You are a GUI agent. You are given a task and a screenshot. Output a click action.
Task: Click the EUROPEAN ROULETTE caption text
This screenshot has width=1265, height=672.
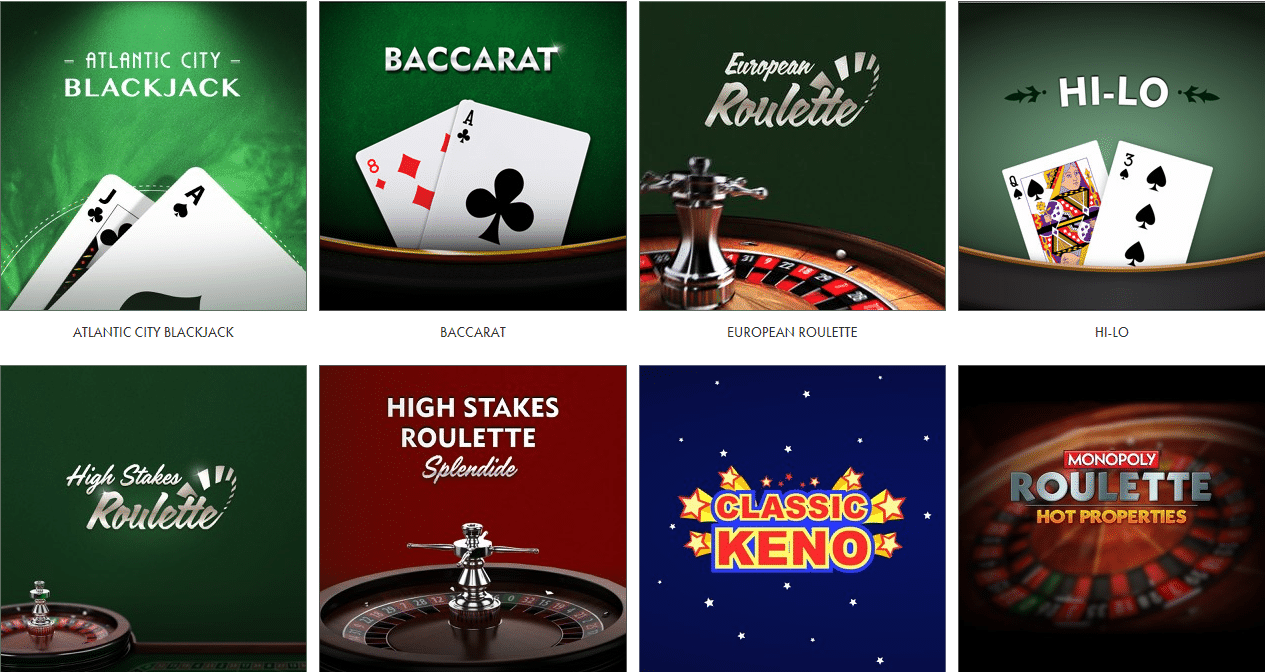pos(792,332)
